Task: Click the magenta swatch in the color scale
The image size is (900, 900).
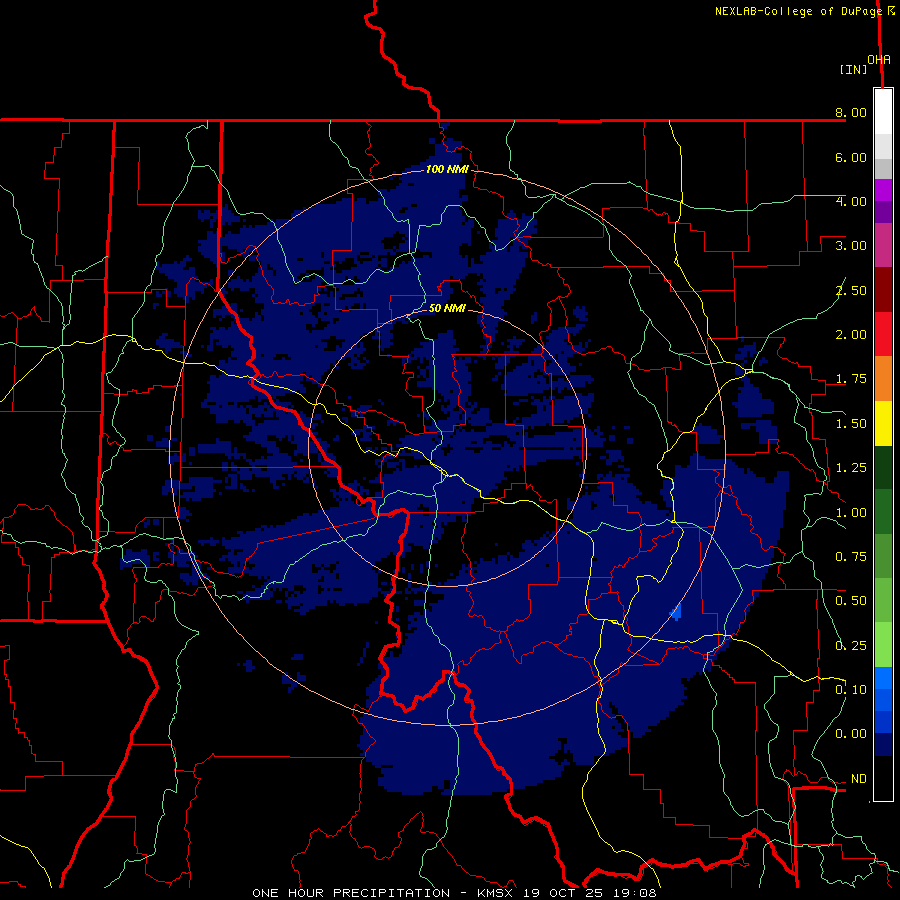Action: [x=883, y=190]
